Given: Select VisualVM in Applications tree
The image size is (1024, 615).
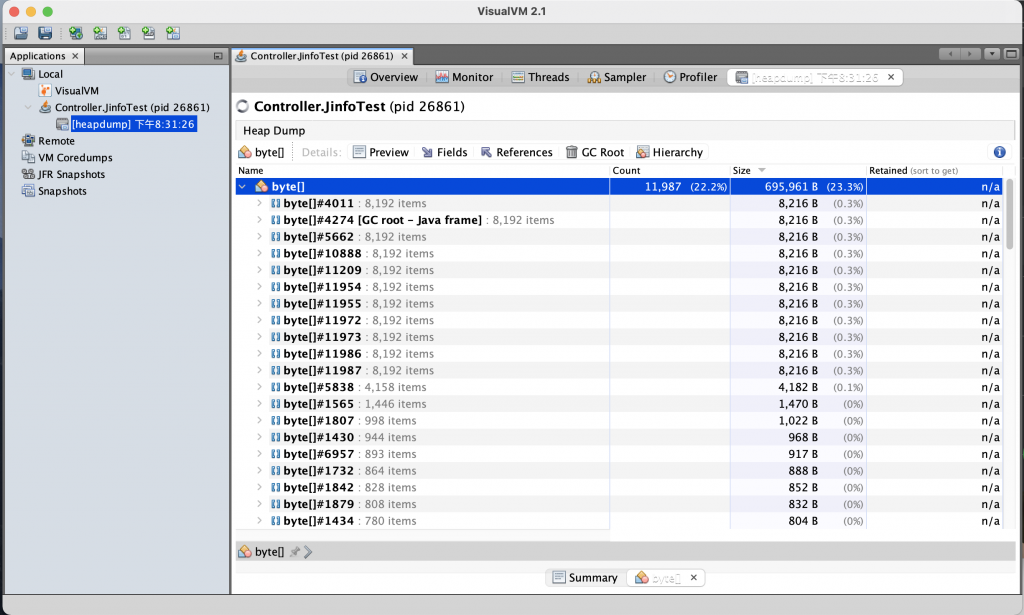Looking at the screenshot, I should pos(76,91).
